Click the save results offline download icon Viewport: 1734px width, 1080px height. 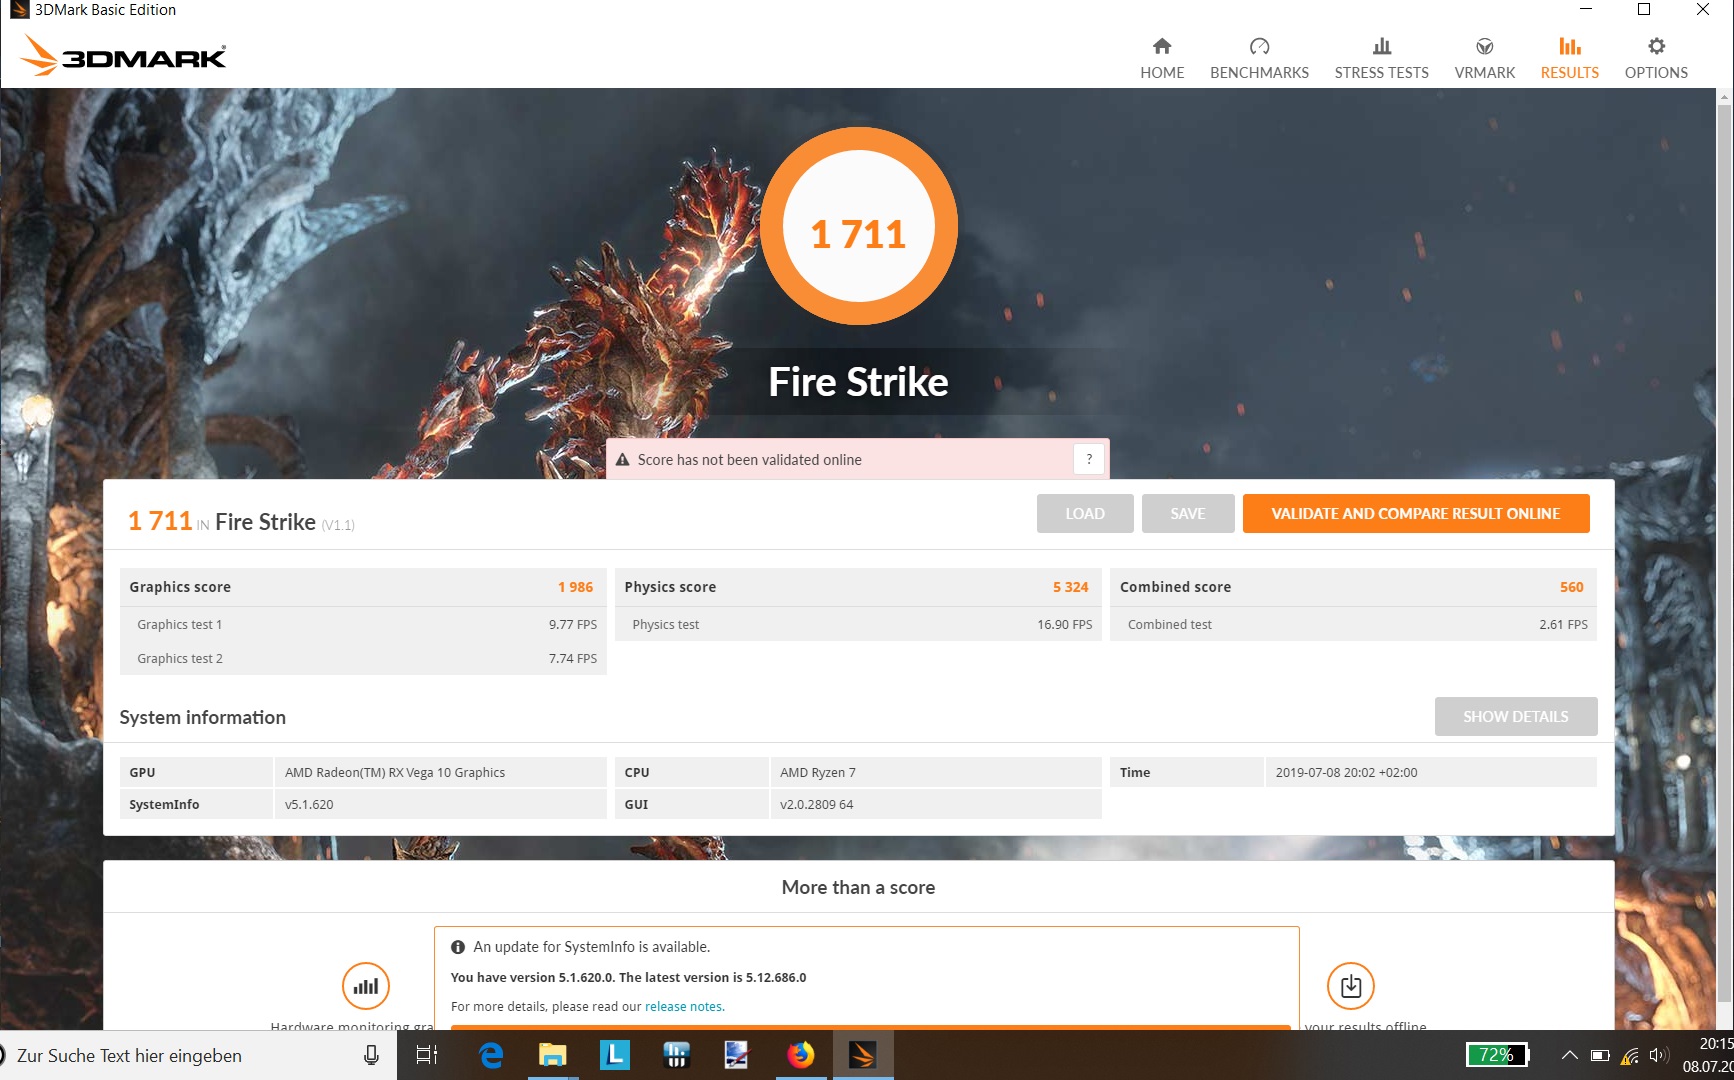[x=1351, y=986]
